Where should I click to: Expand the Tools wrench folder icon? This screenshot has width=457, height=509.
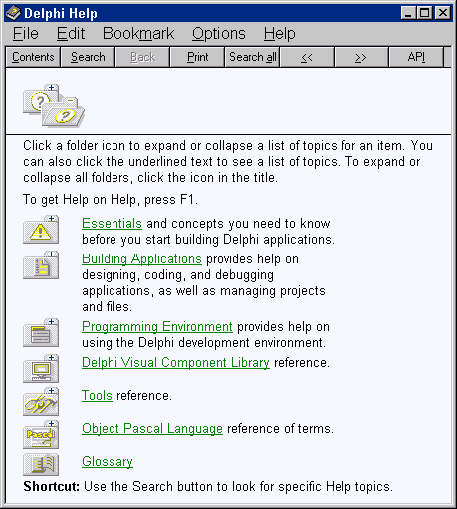[x=41, y=402]
